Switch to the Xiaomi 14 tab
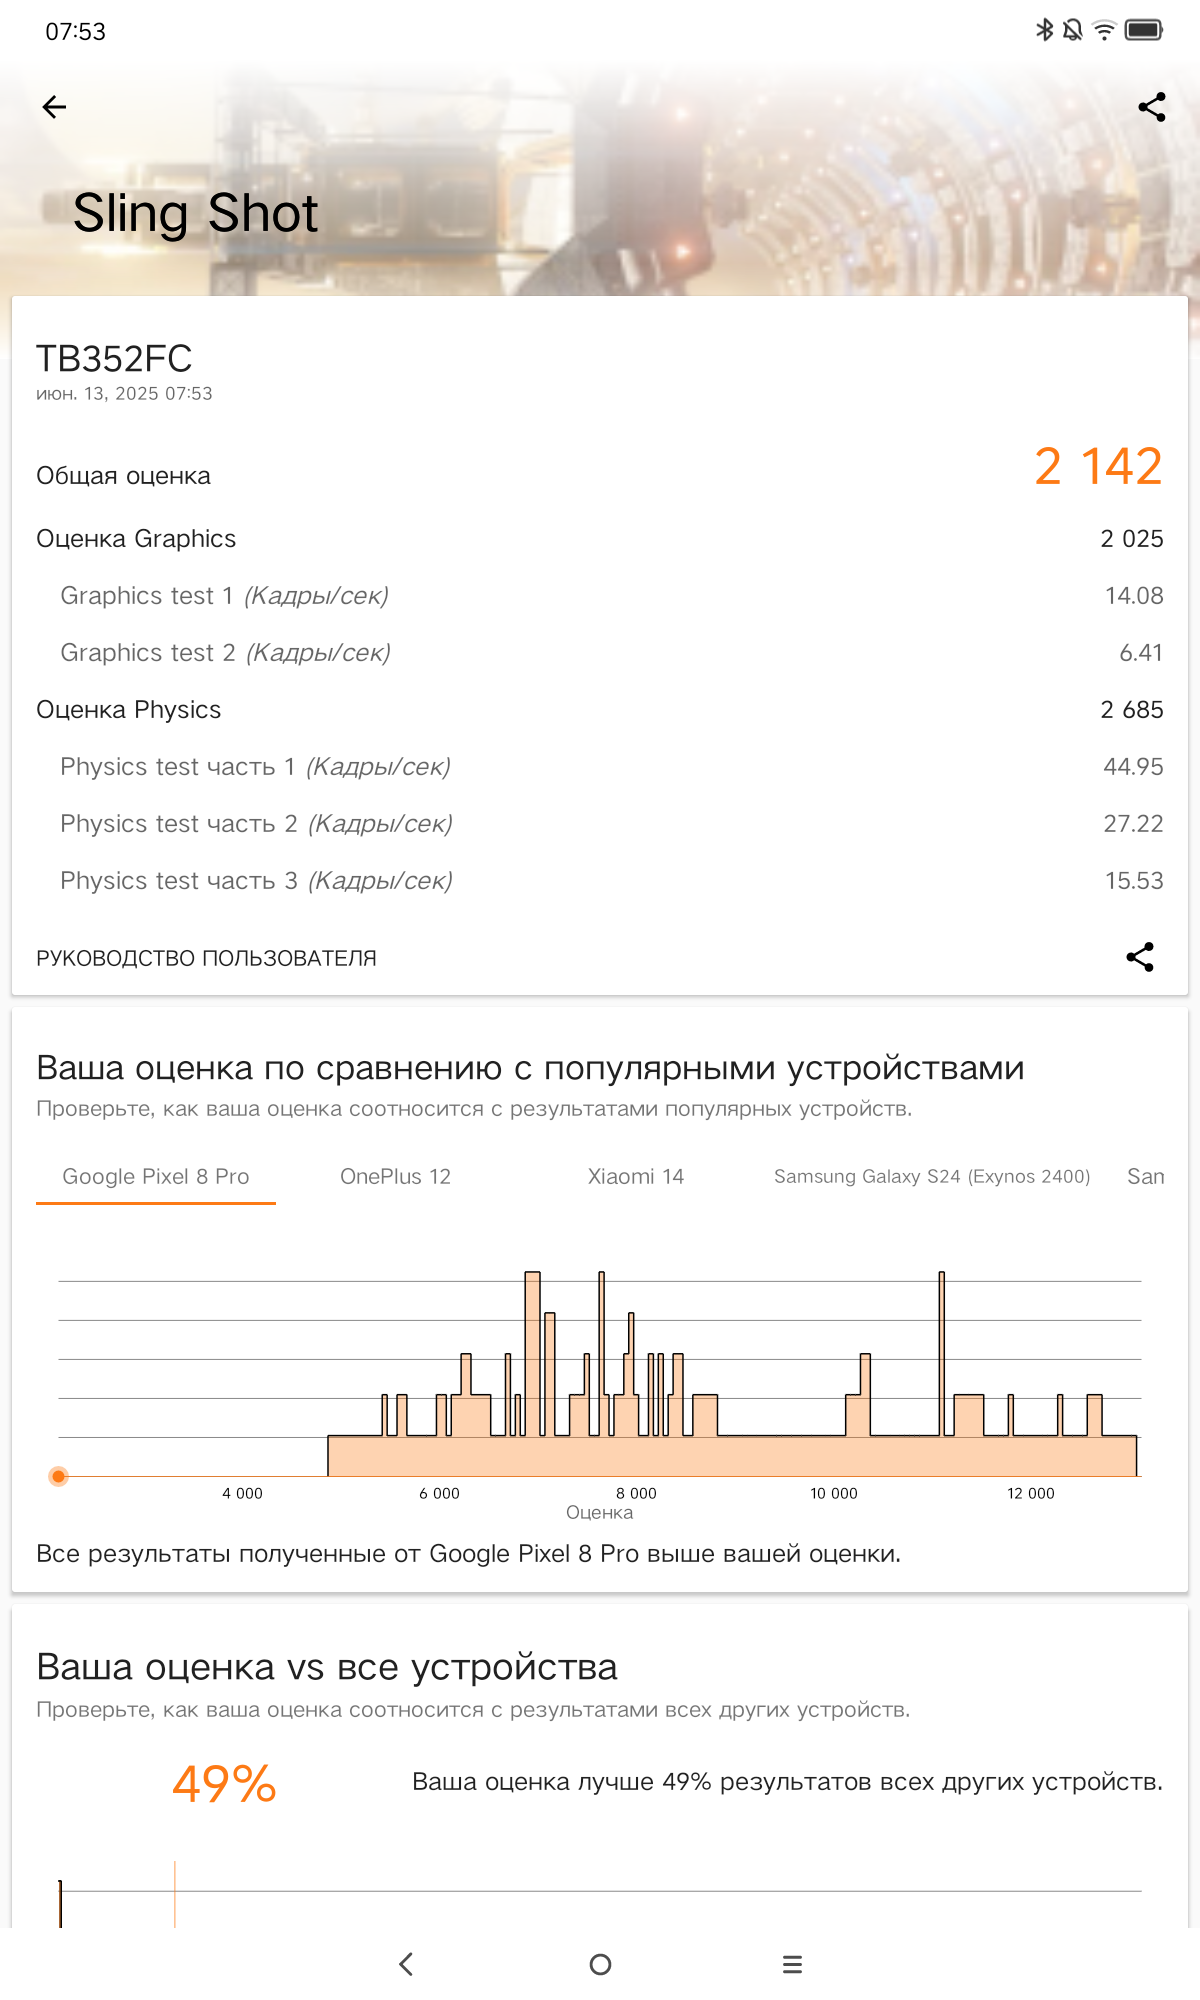Viewport: 1200px width, 2000px height. (636, 1176)
